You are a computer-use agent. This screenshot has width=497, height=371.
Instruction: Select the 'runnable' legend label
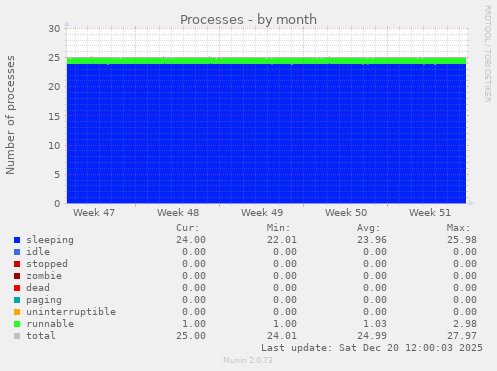pos(50,324)
